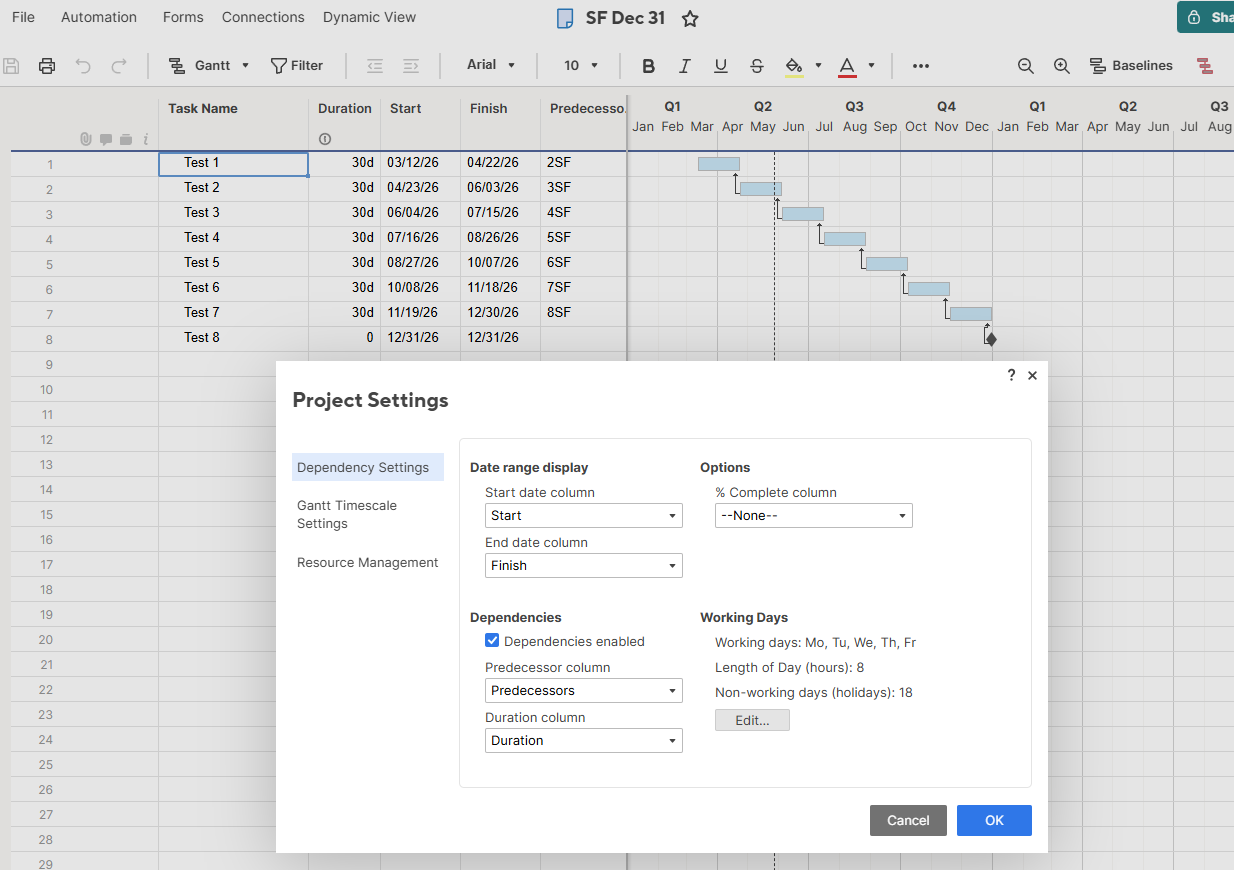Open the Predecessor column dropdown
Image resolution: width=1234 pixels, height=870 pixels.
(584, 691)
